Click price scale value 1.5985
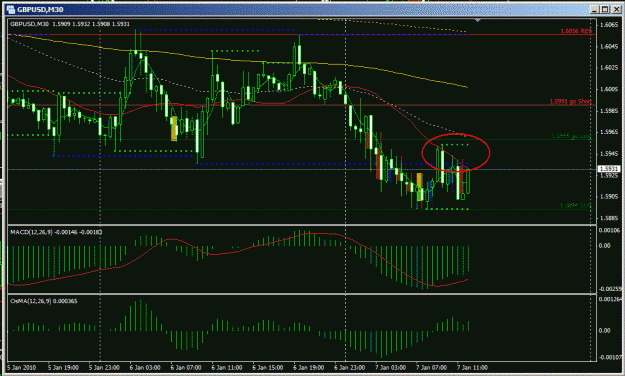Screen dimensions: 625x376 (x=609, y=110)
